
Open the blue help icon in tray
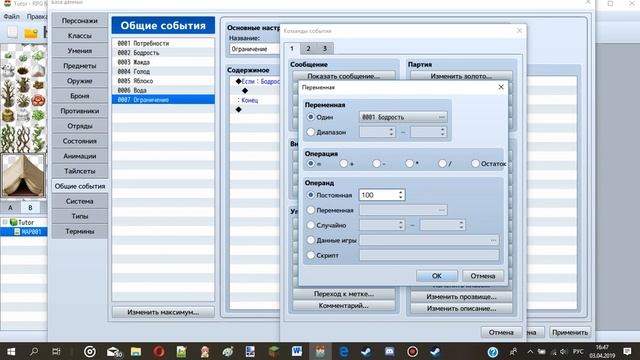493,352
